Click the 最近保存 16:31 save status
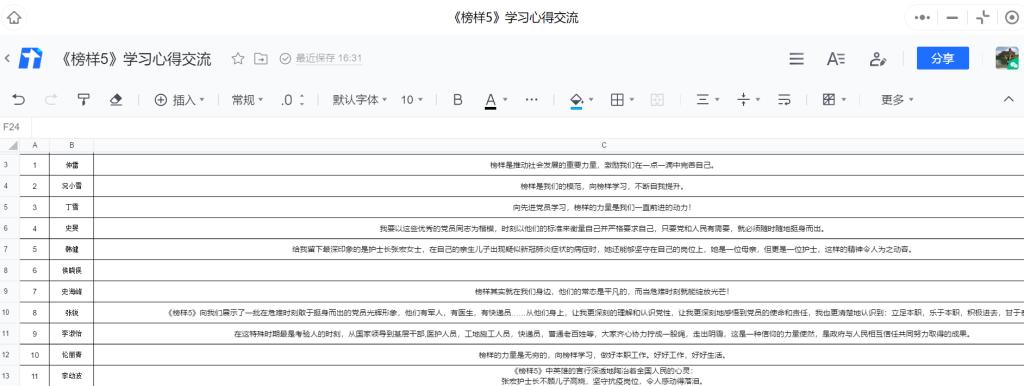1024x386 pixels. 321,58
